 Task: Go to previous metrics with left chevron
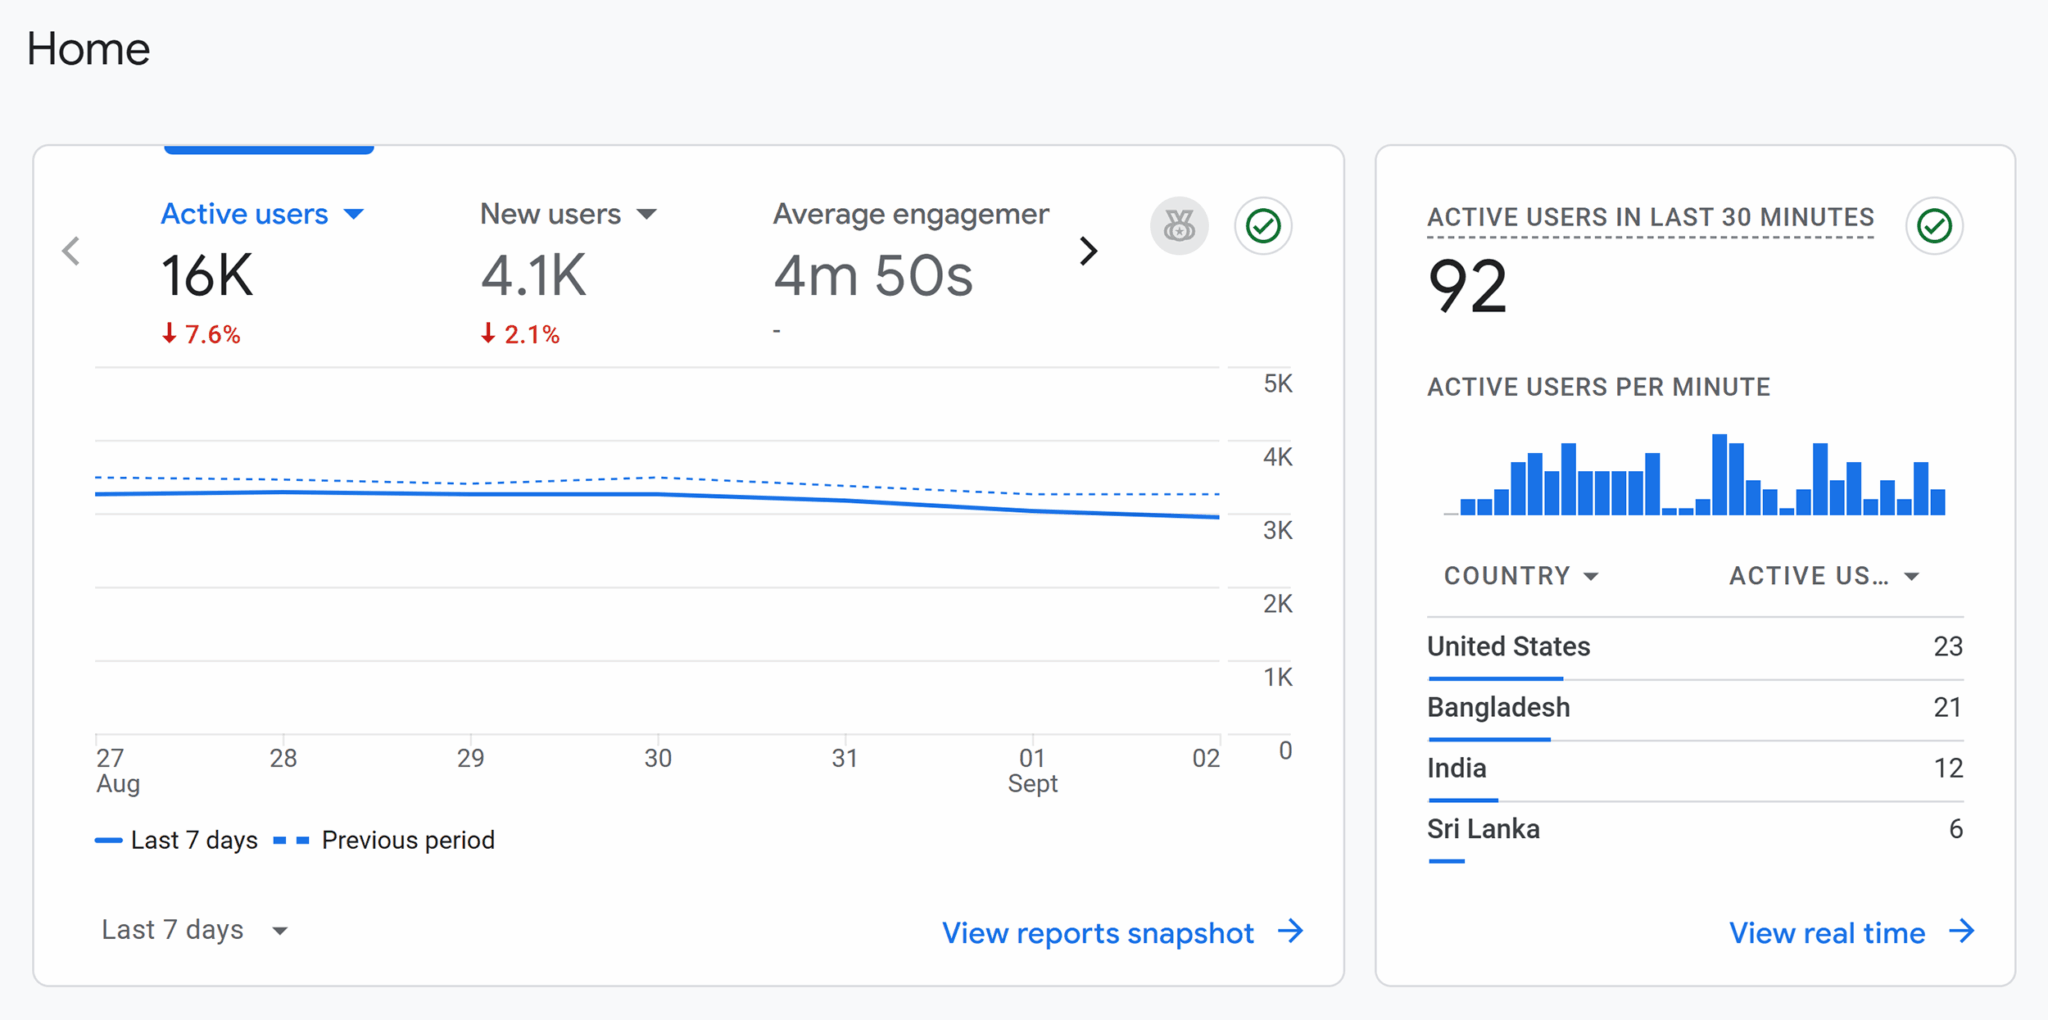click(71, 251)
